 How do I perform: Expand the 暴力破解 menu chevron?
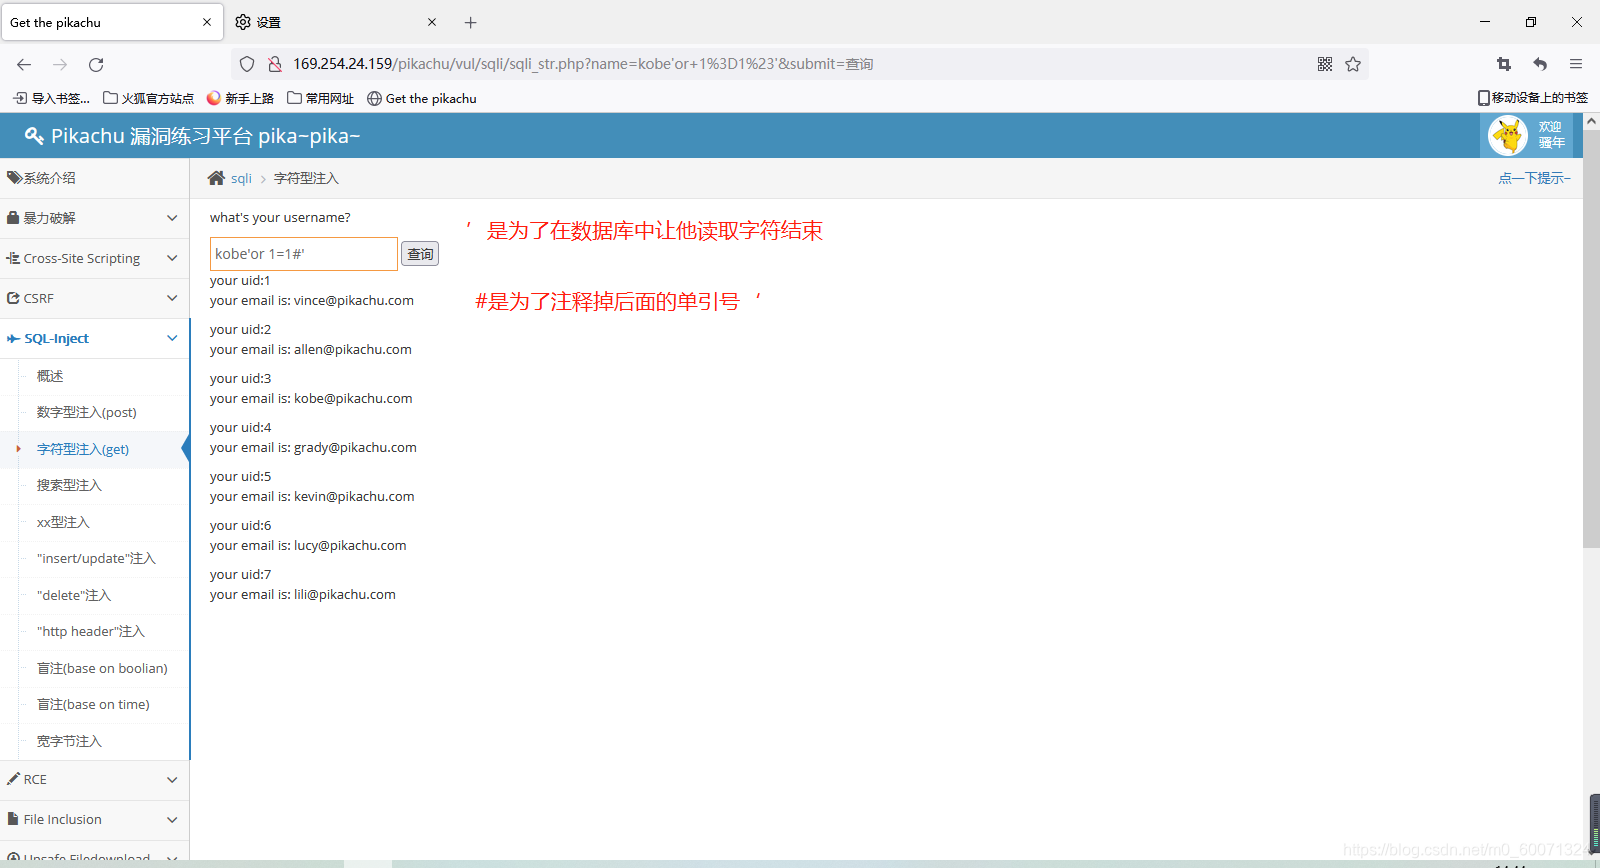[172, 218]
